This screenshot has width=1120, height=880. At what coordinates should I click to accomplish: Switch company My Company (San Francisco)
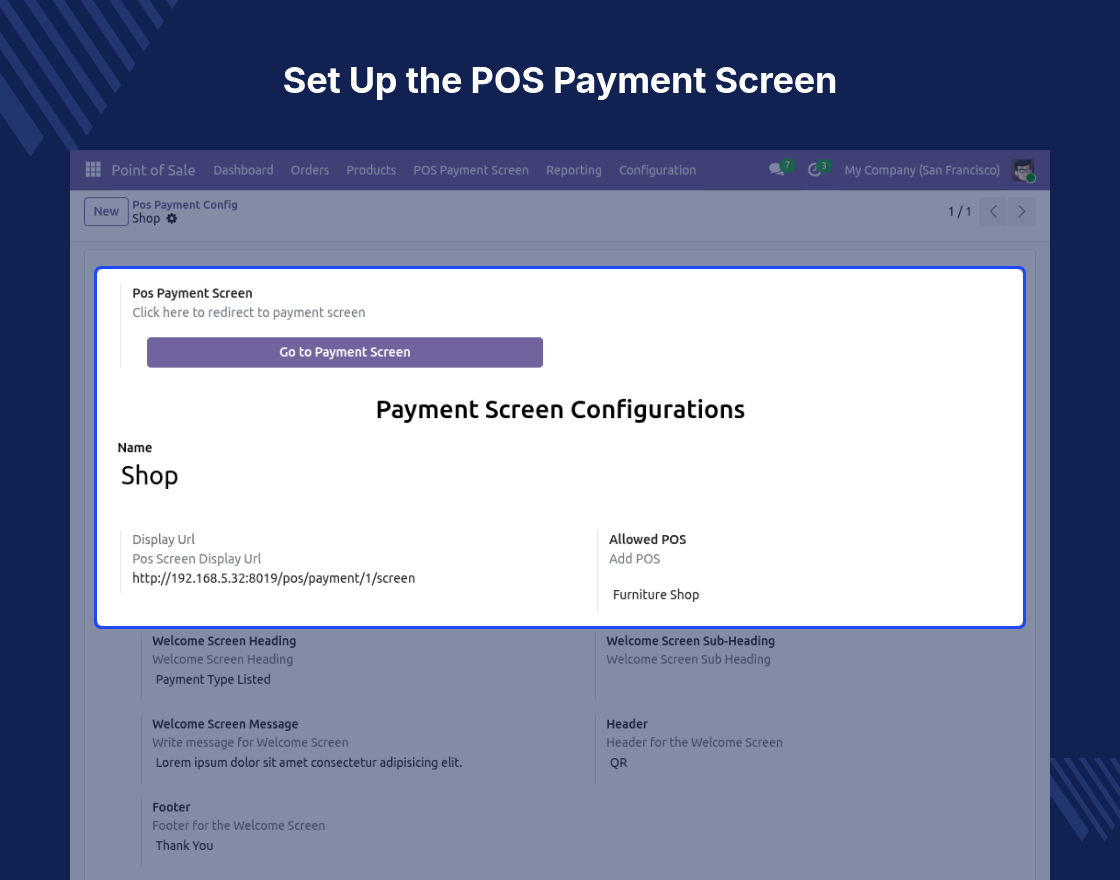coord(922,170)
